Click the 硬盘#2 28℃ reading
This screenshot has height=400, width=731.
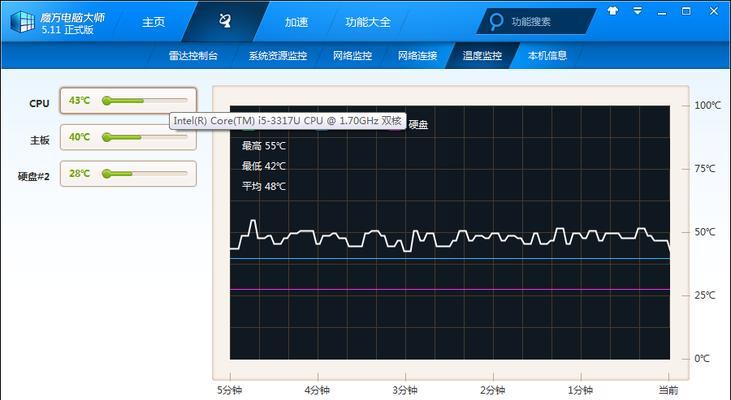[x=79, y=173]
